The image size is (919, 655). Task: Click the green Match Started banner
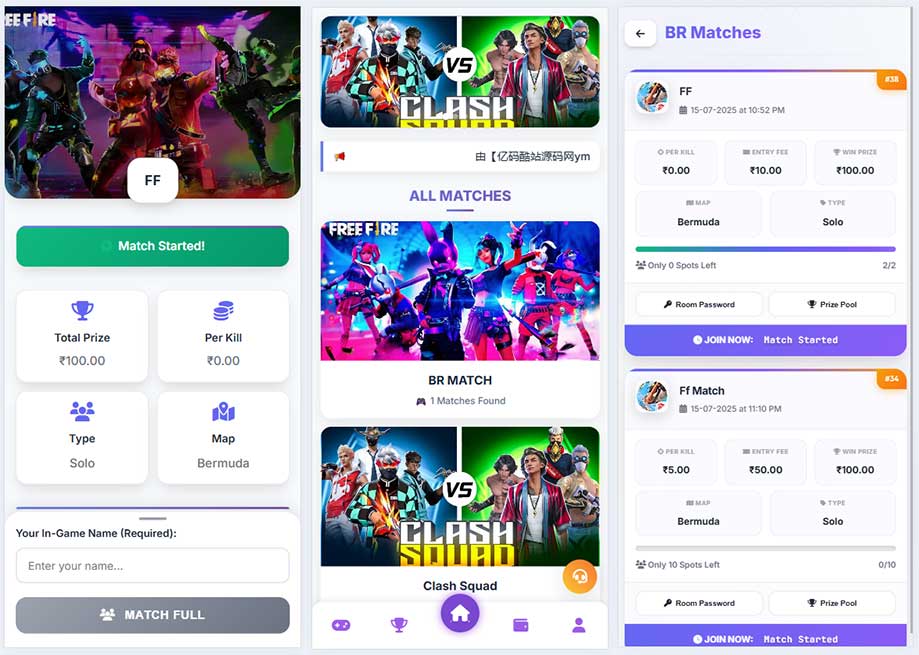(152, 246)
